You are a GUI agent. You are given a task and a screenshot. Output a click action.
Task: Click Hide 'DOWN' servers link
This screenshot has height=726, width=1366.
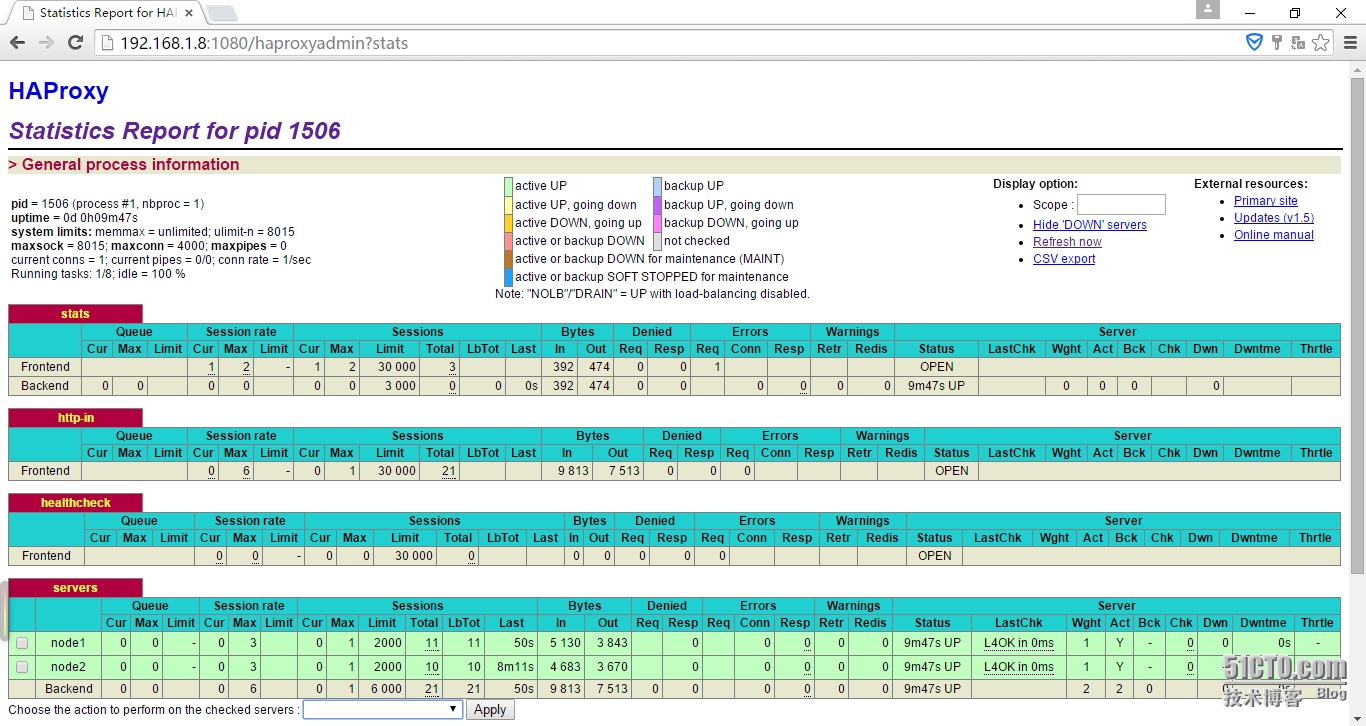coord(1090,225)
